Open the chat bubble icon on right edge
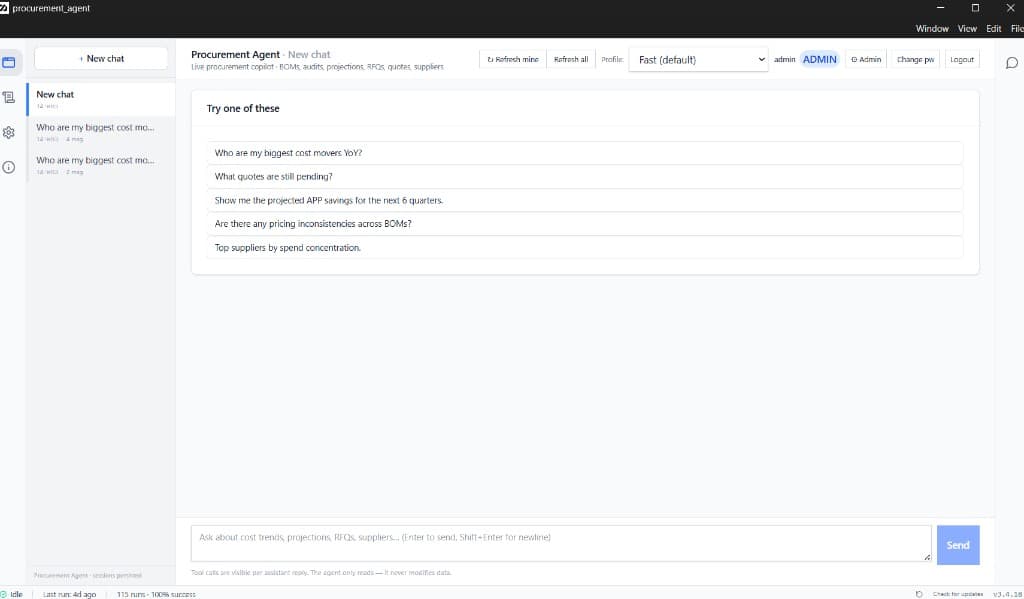 1012,63
